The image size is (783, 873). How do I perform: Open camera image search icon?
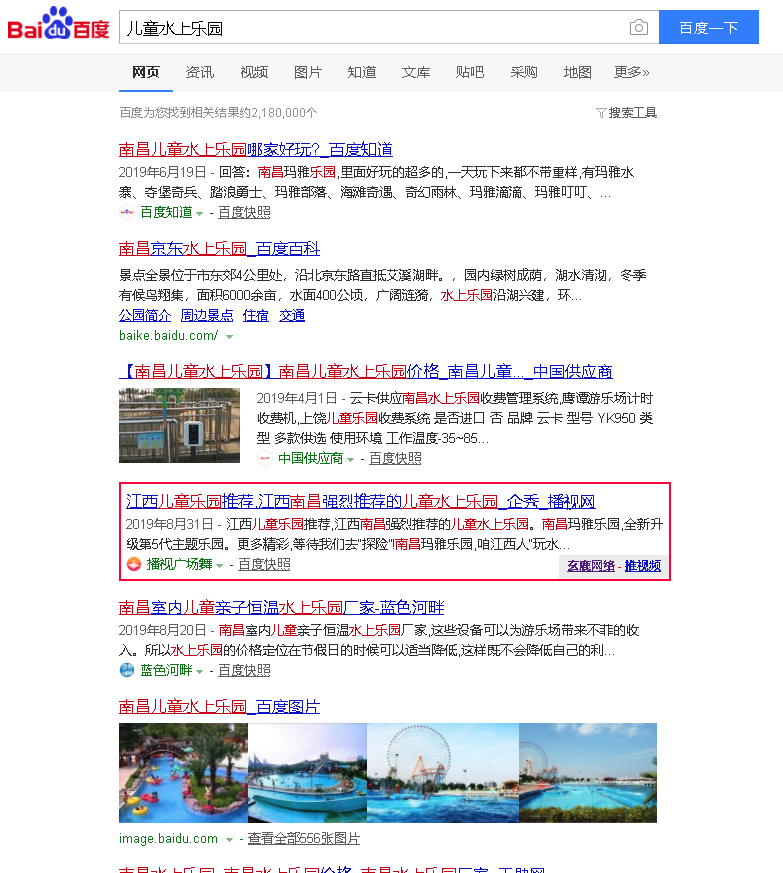639,27
